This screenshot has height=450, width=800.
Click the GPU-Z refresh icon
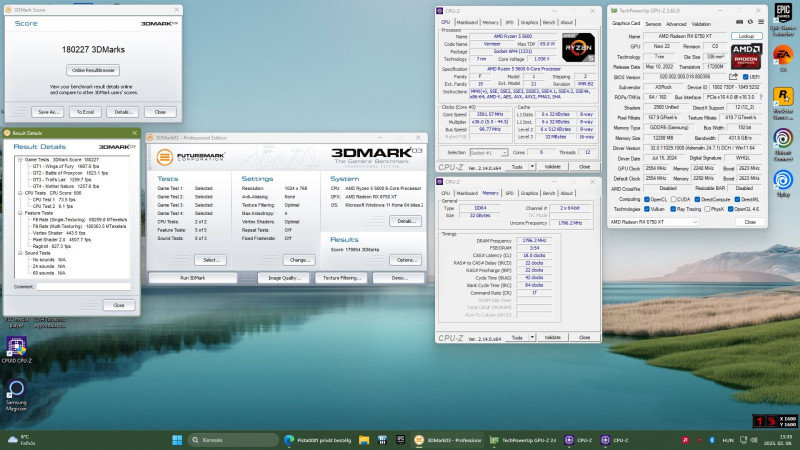click(x=750, y=22)
